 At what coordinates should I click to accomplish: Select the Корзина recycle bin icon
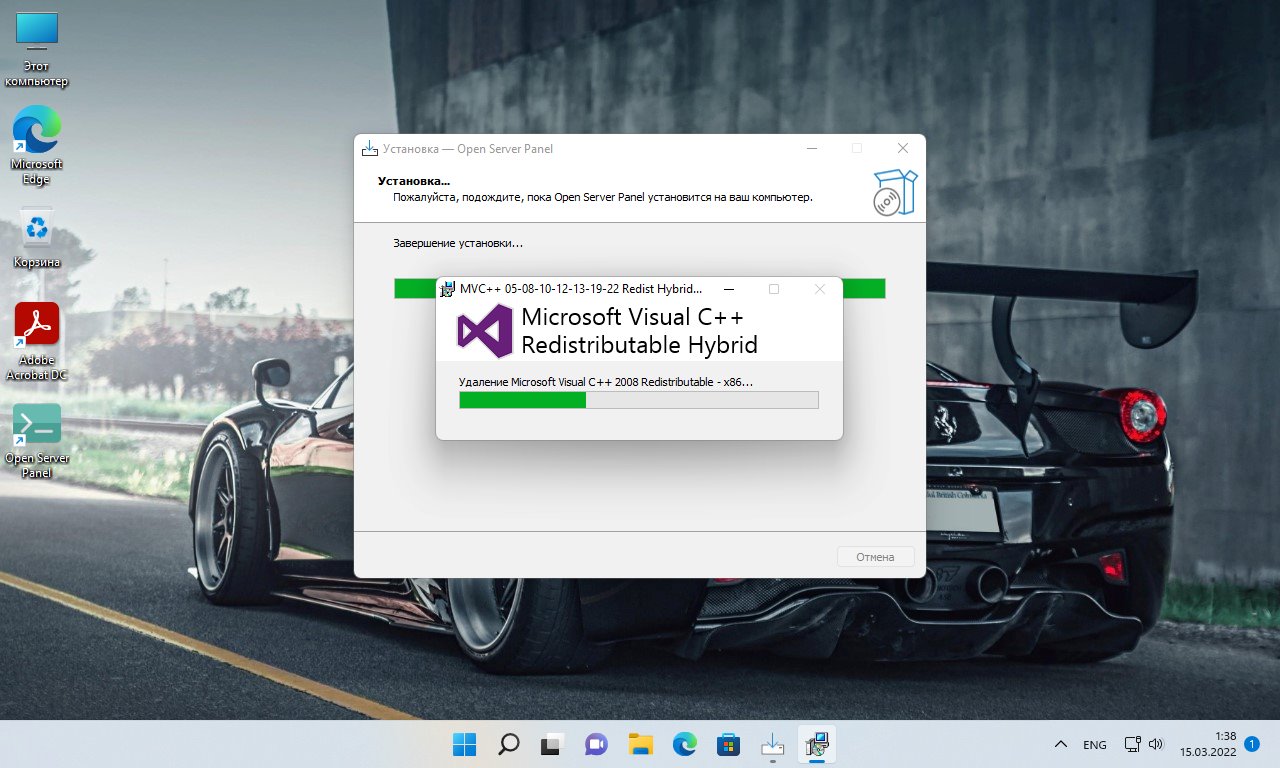click(x=37, y=238)
